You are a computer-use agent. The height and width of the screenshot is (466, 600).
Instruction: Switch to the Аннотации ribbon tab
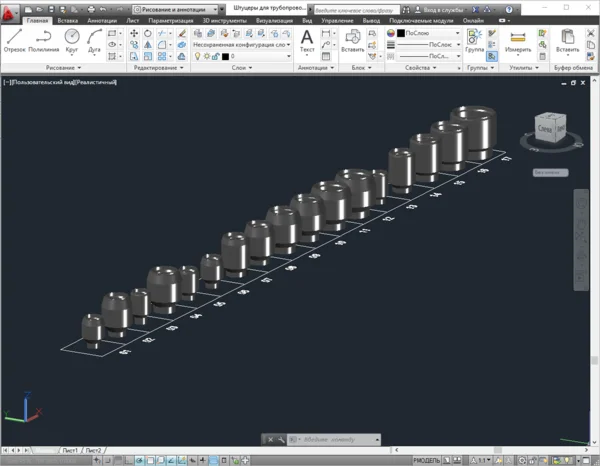coord(102,21)
